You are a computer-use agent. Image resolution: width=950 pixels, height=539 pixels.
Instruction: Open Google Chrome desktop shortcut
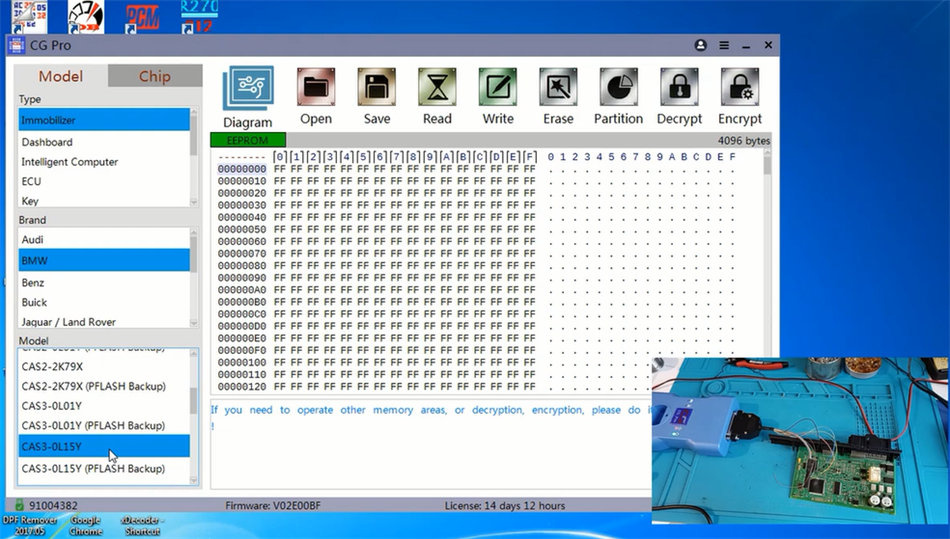85,525
